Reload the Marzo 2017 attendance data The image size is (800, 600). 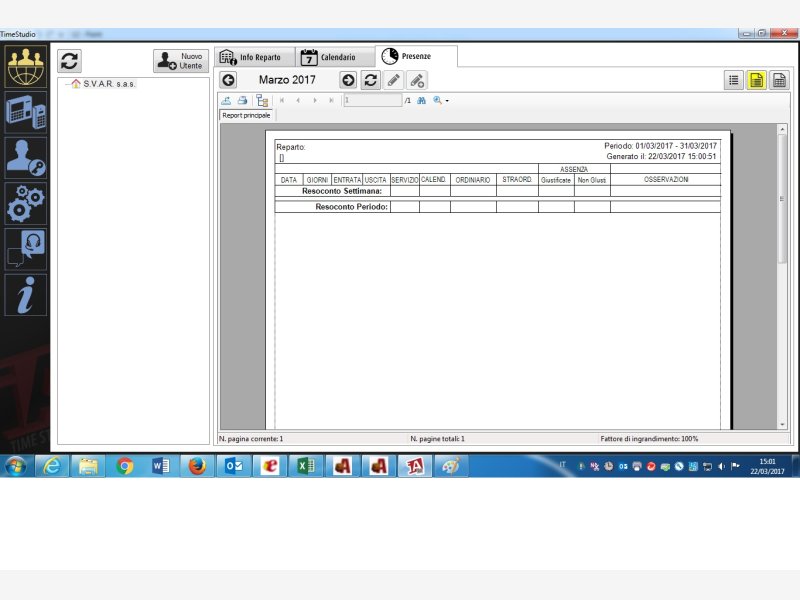(x=371, y=80)
